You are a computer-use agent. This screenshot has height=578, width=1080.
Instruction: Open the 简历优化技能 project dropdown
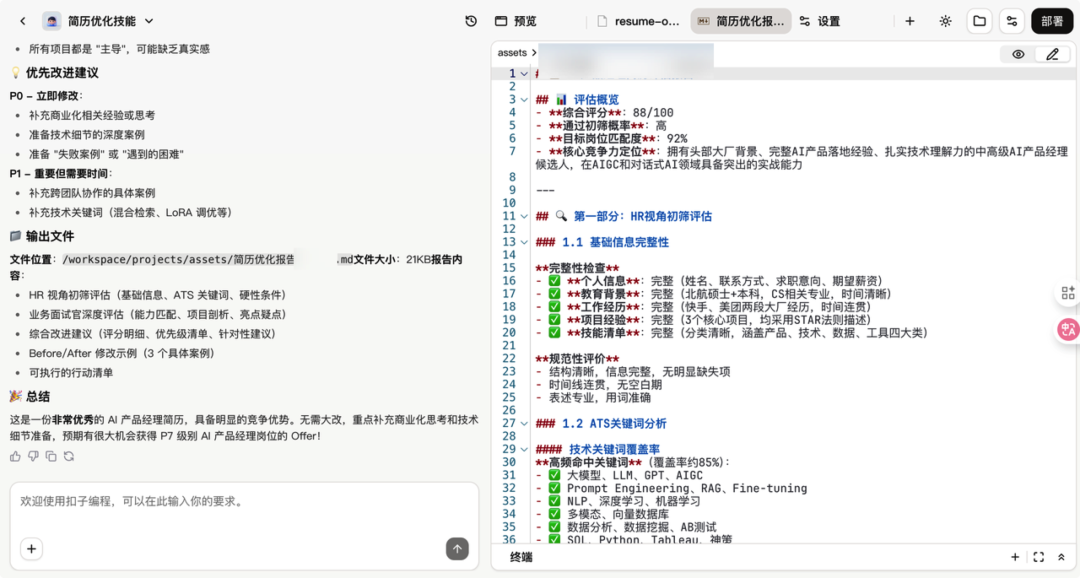click(149, 21)
